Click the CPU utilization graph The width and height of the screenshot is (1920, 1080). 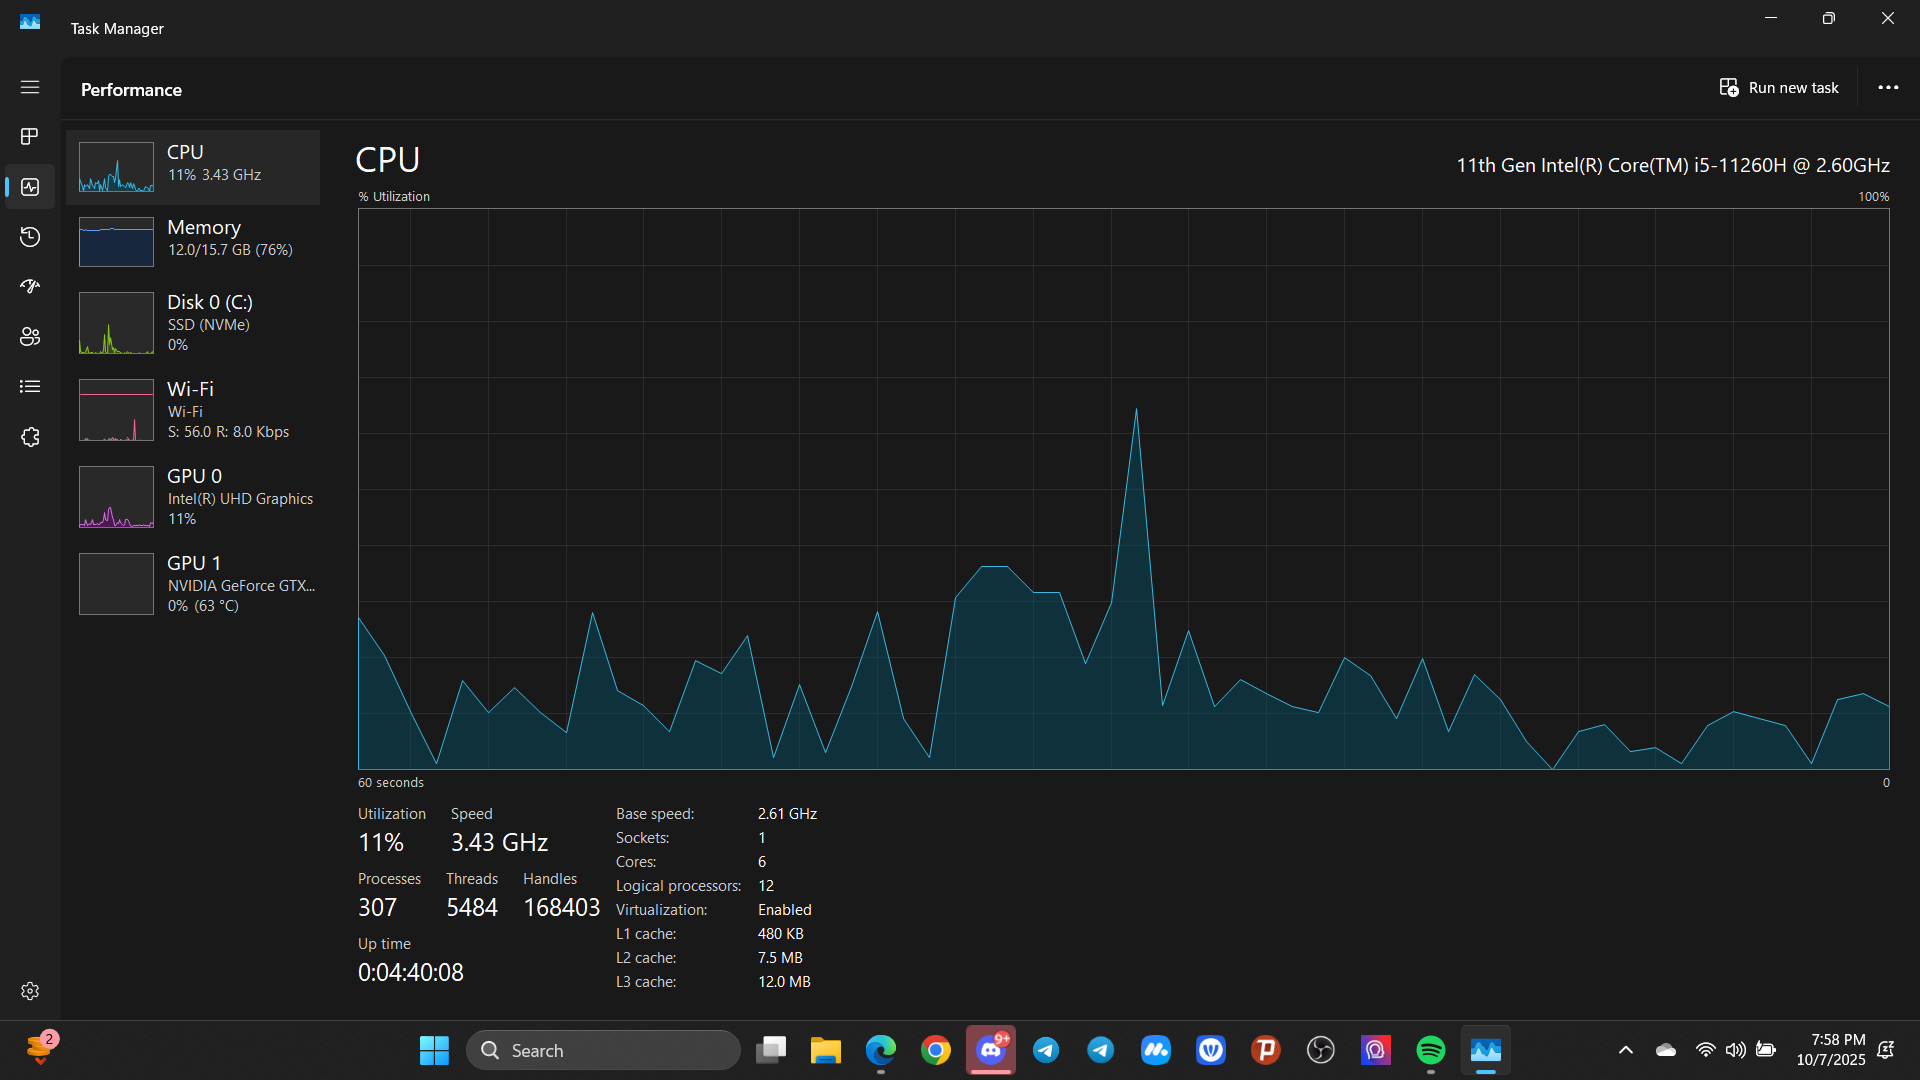click(x=1123, y=489)
